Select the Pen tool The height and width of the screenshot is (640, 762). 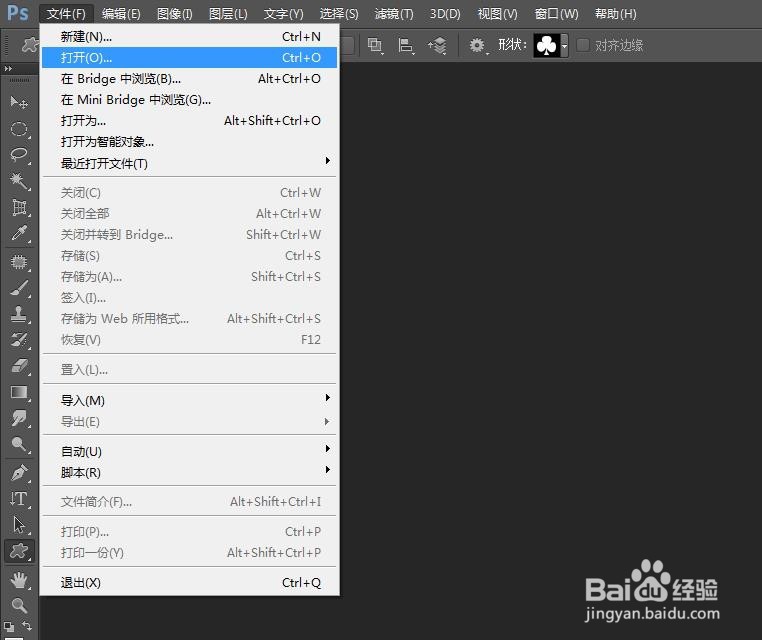coord(19,472)
